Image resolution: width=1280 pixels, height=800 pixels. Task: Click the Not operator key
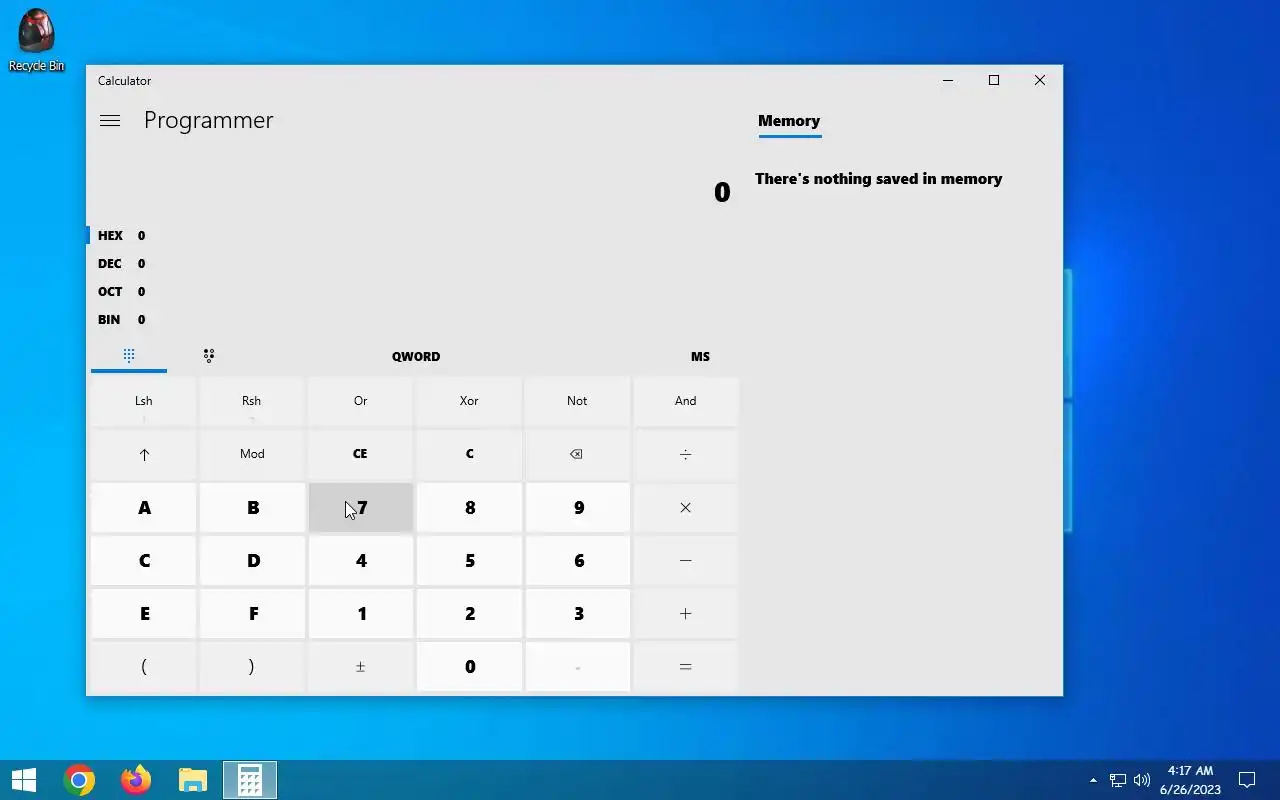pyautogui.click(x=577, y=401)
